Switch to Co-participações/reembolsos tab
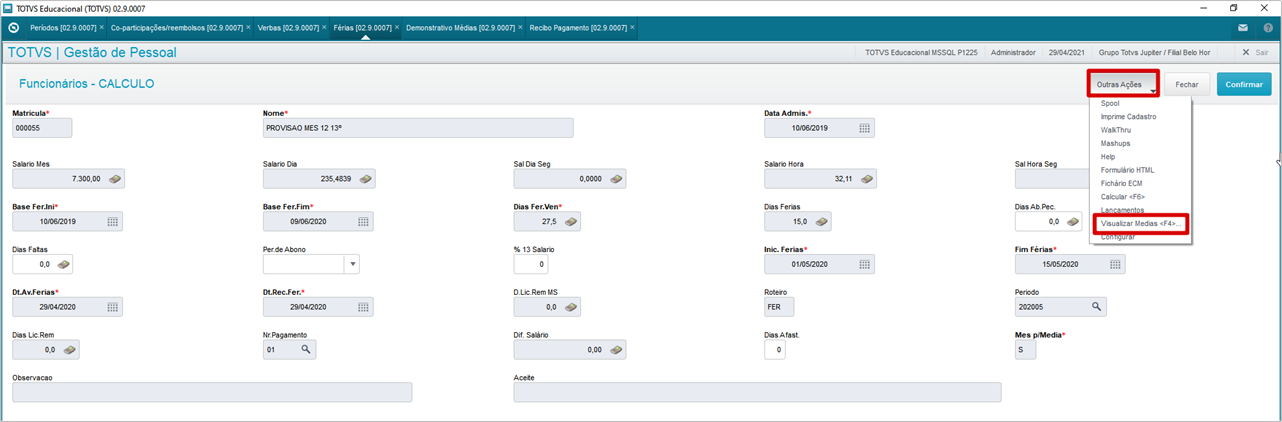The height and width of the screenshot is (422, 1282). [176, 28]
